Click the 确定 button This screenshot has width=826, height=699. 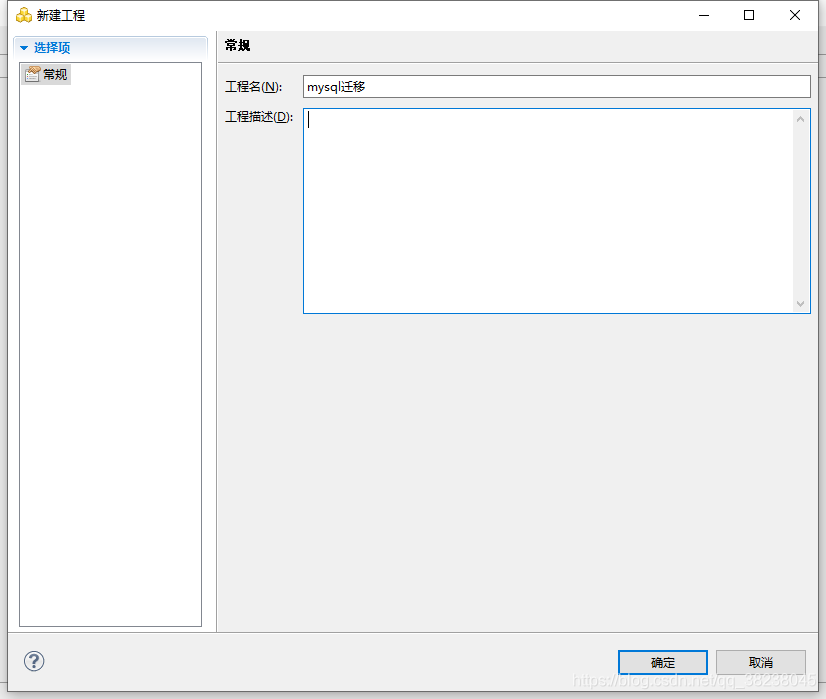(x=662, y=662)
